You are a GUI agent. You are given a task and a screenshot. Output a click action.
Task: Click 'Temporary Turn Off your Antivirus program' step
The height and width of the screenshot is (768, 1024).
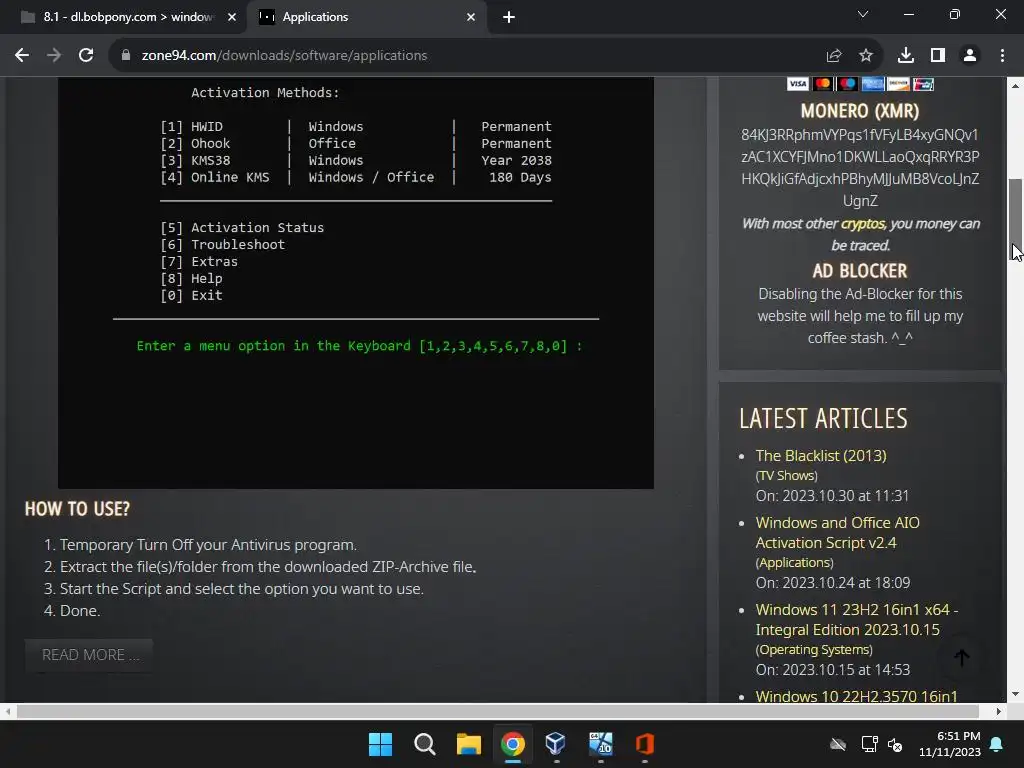[208, 545]
